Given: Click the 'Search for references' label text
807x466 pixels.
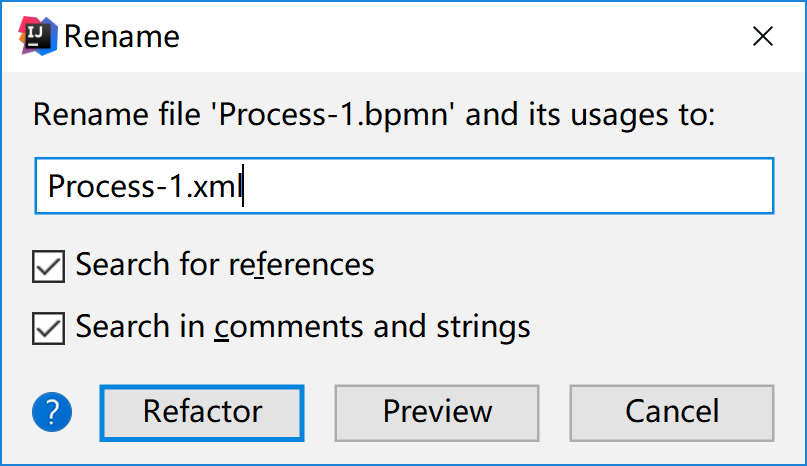Looking at the screenshot, I should point(224,265).
